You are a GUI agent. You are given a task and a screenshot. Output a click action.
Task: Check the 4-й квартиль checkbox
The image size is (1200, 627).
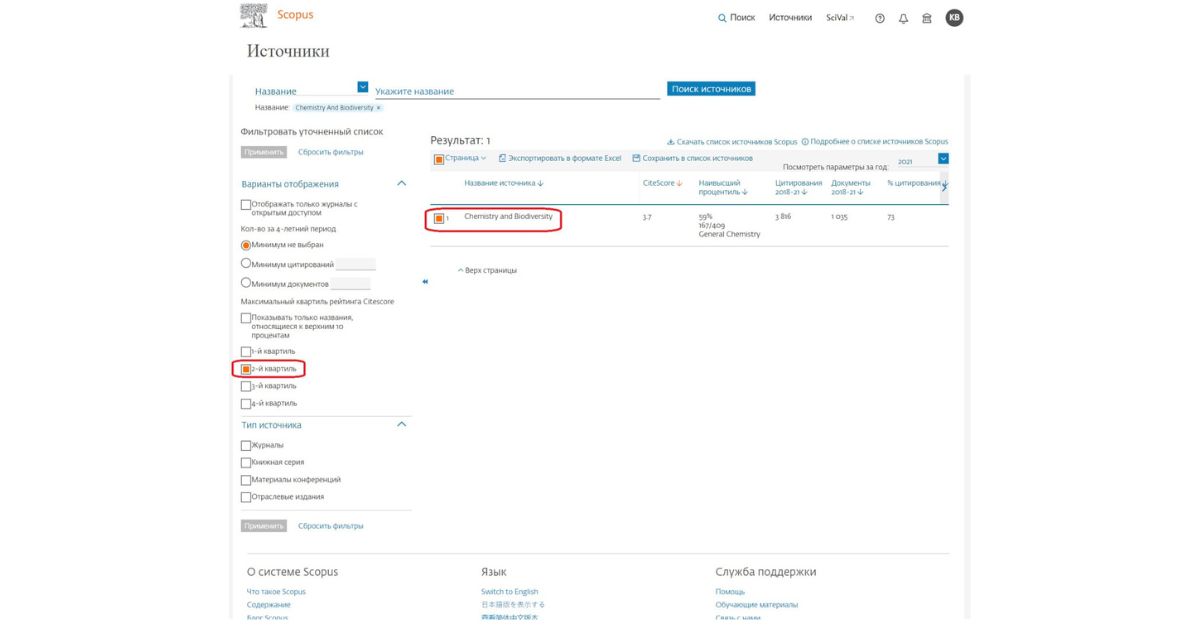click(246, 404)
